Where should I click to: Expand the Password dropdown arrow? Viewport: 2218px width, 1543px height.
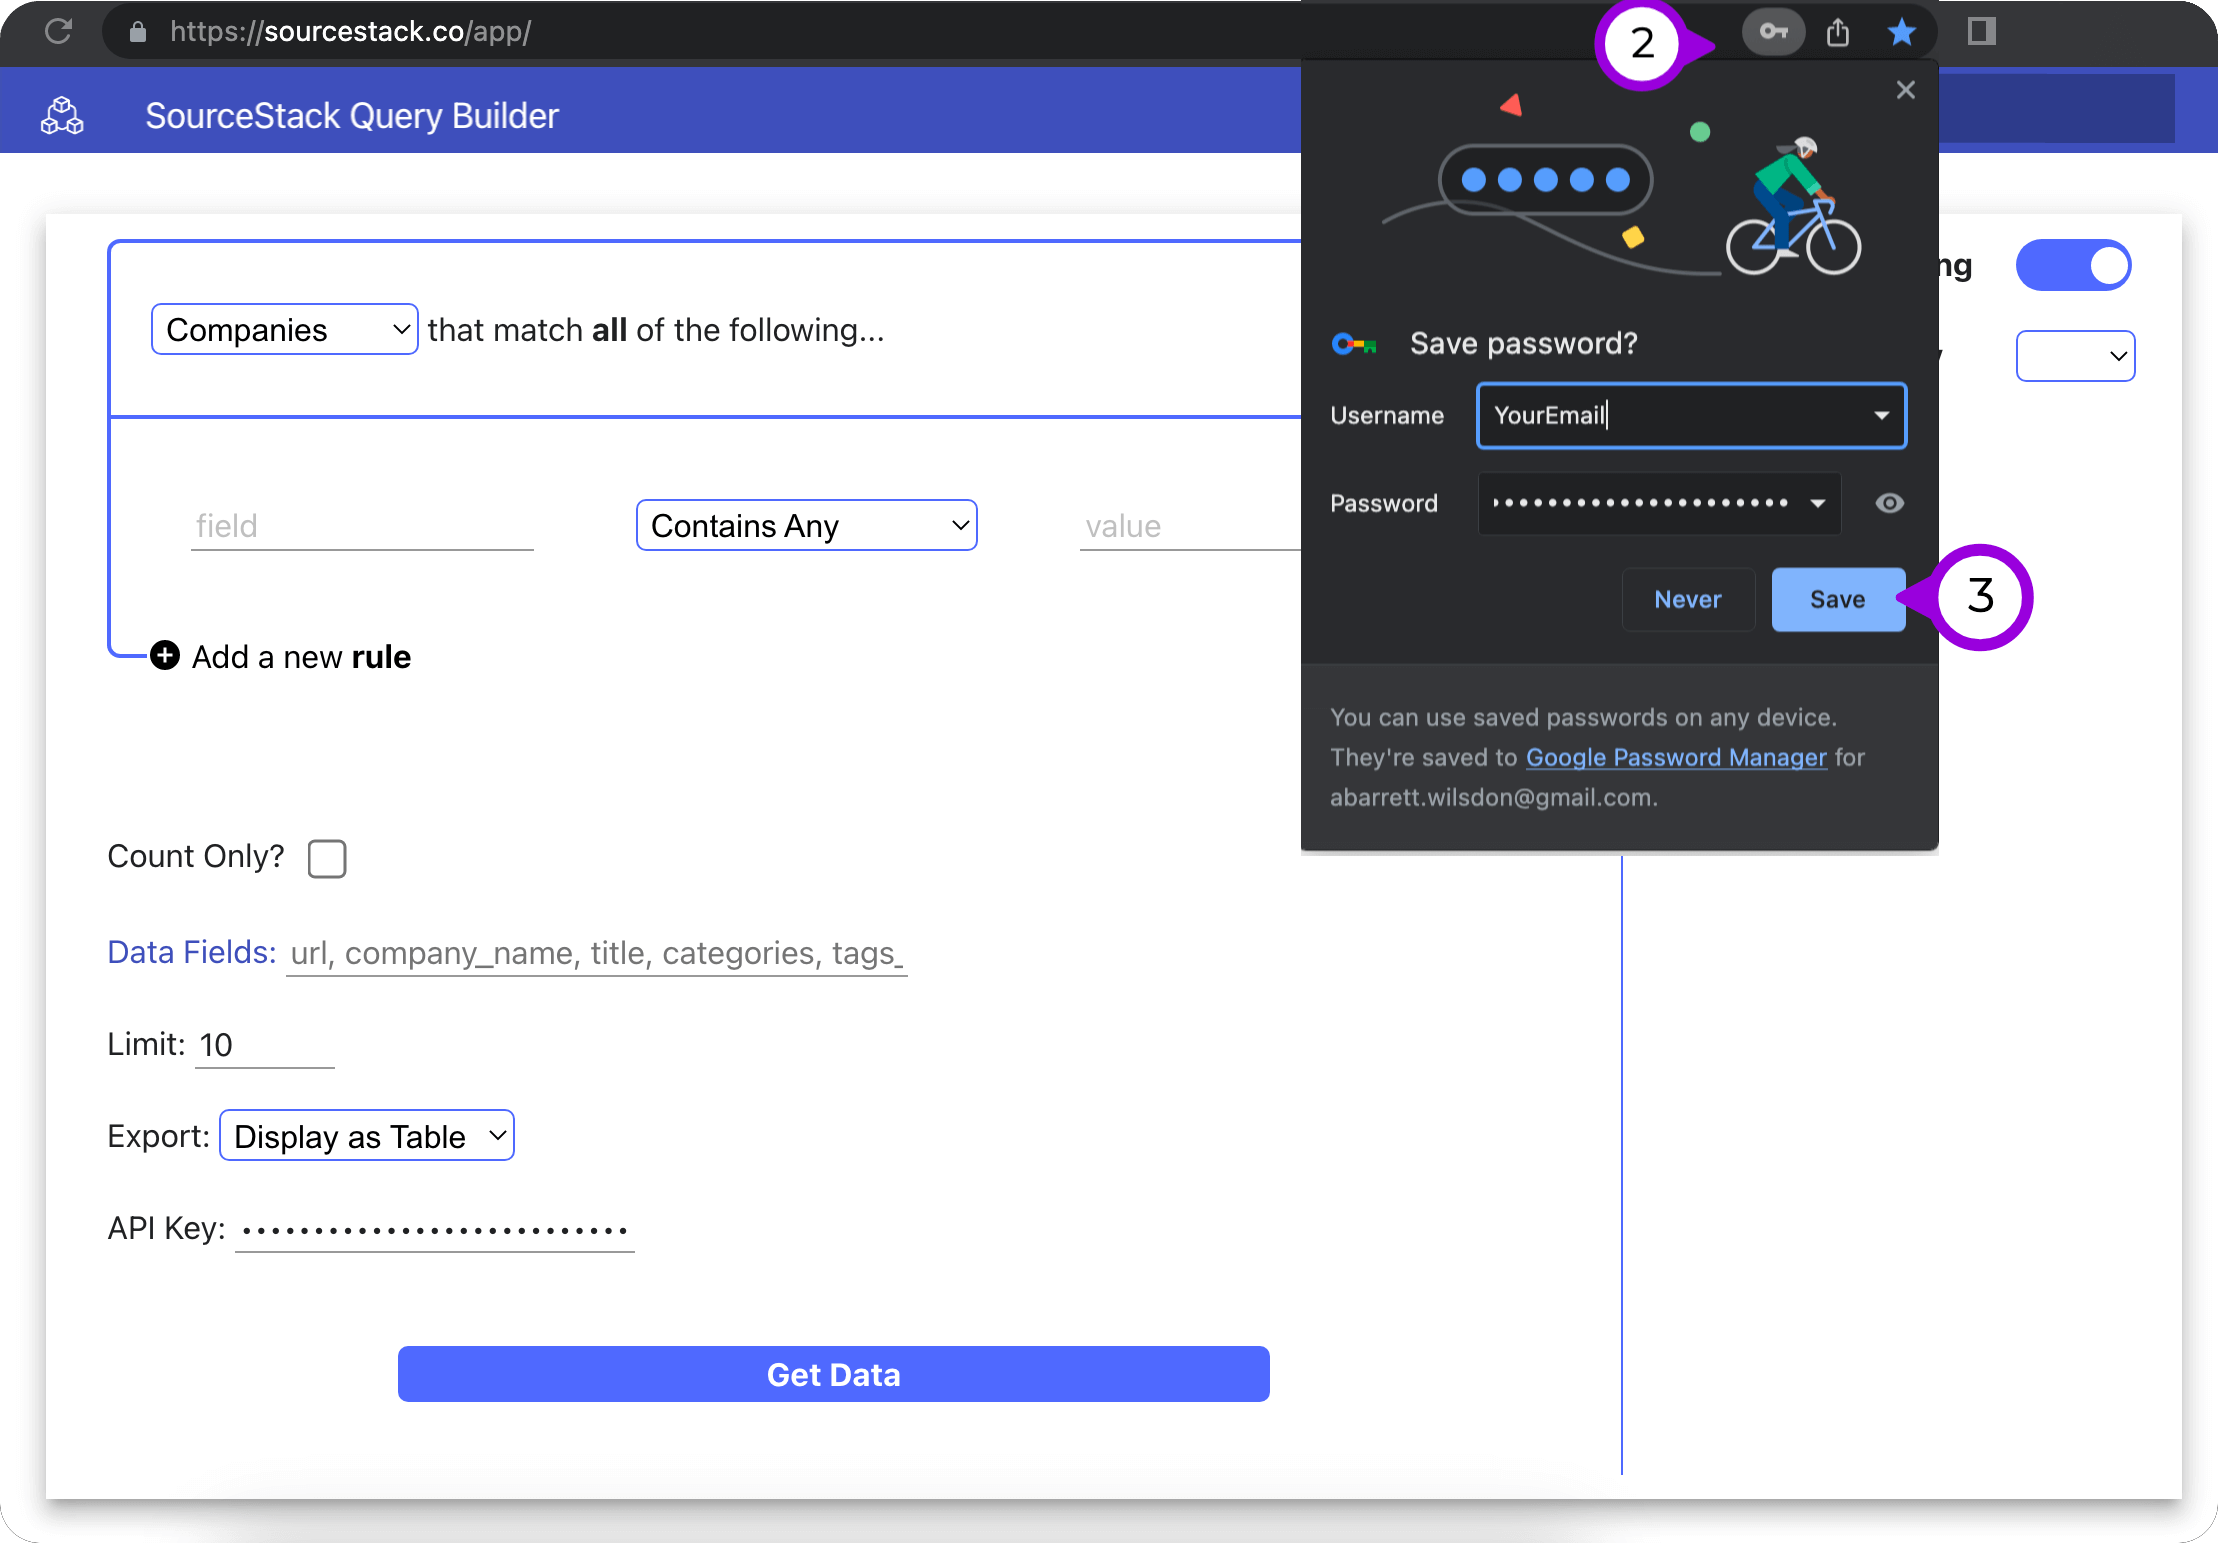click(x=1817, y=503)
